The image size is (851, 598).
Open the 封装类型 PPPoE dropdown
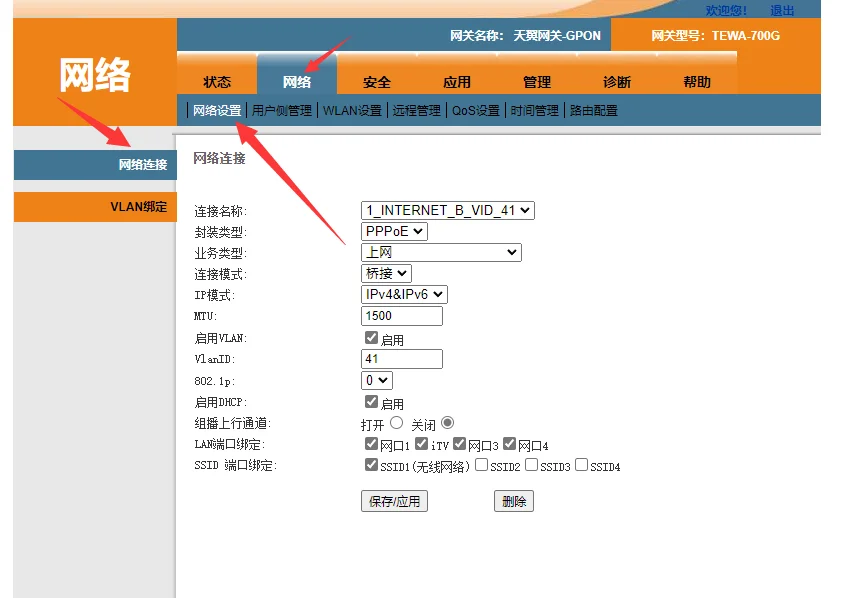tap(394, 231)
